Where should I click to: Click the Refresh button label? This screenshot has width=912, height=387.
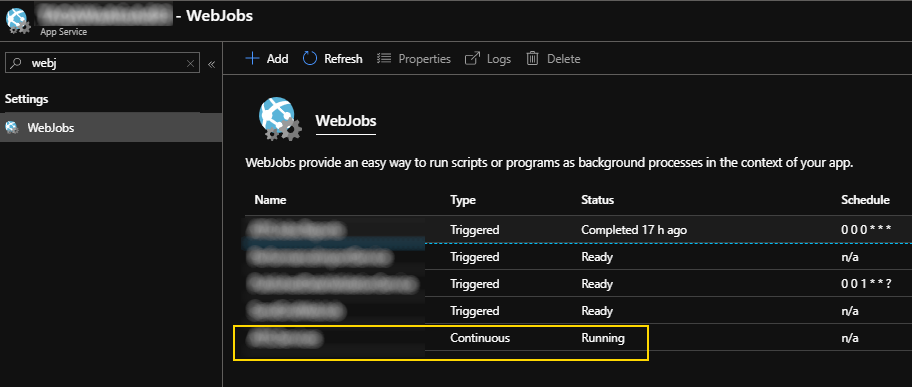click(x=343, y=59)
